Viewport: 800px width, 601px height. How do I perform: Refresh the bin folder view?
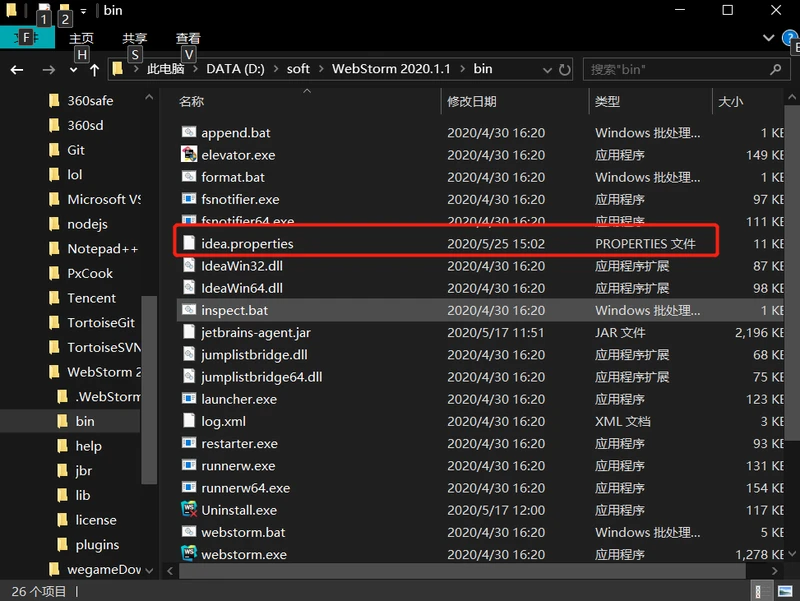[x=564, y=69]
